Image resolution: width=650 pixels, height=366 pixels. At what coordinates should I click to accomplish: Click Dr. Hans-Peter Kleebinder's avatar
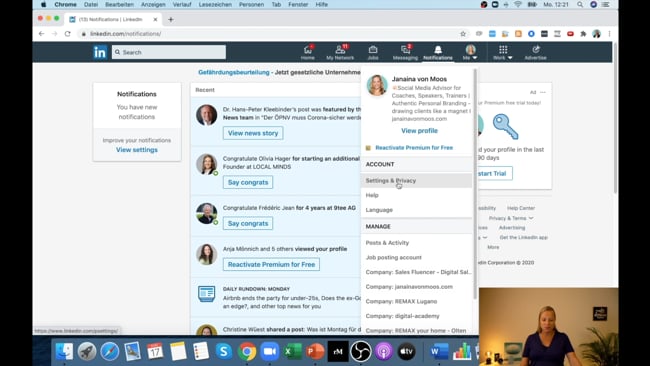(x=206, y=115)
